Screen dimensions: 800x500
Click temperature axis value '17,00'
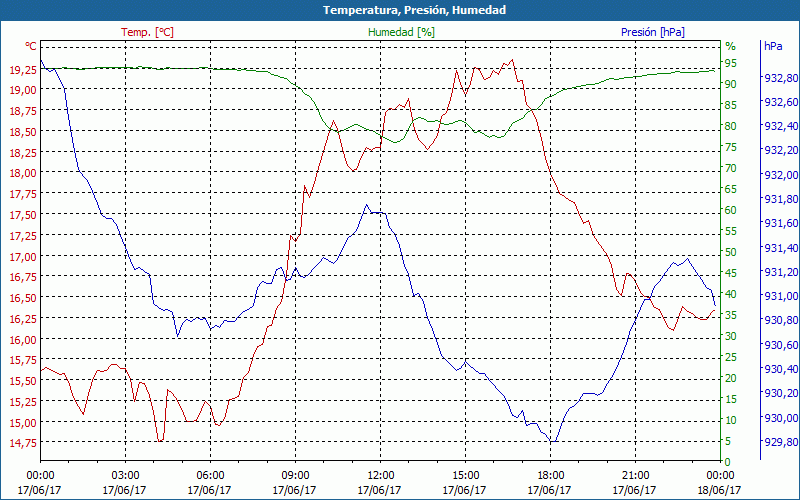(23, 256)
